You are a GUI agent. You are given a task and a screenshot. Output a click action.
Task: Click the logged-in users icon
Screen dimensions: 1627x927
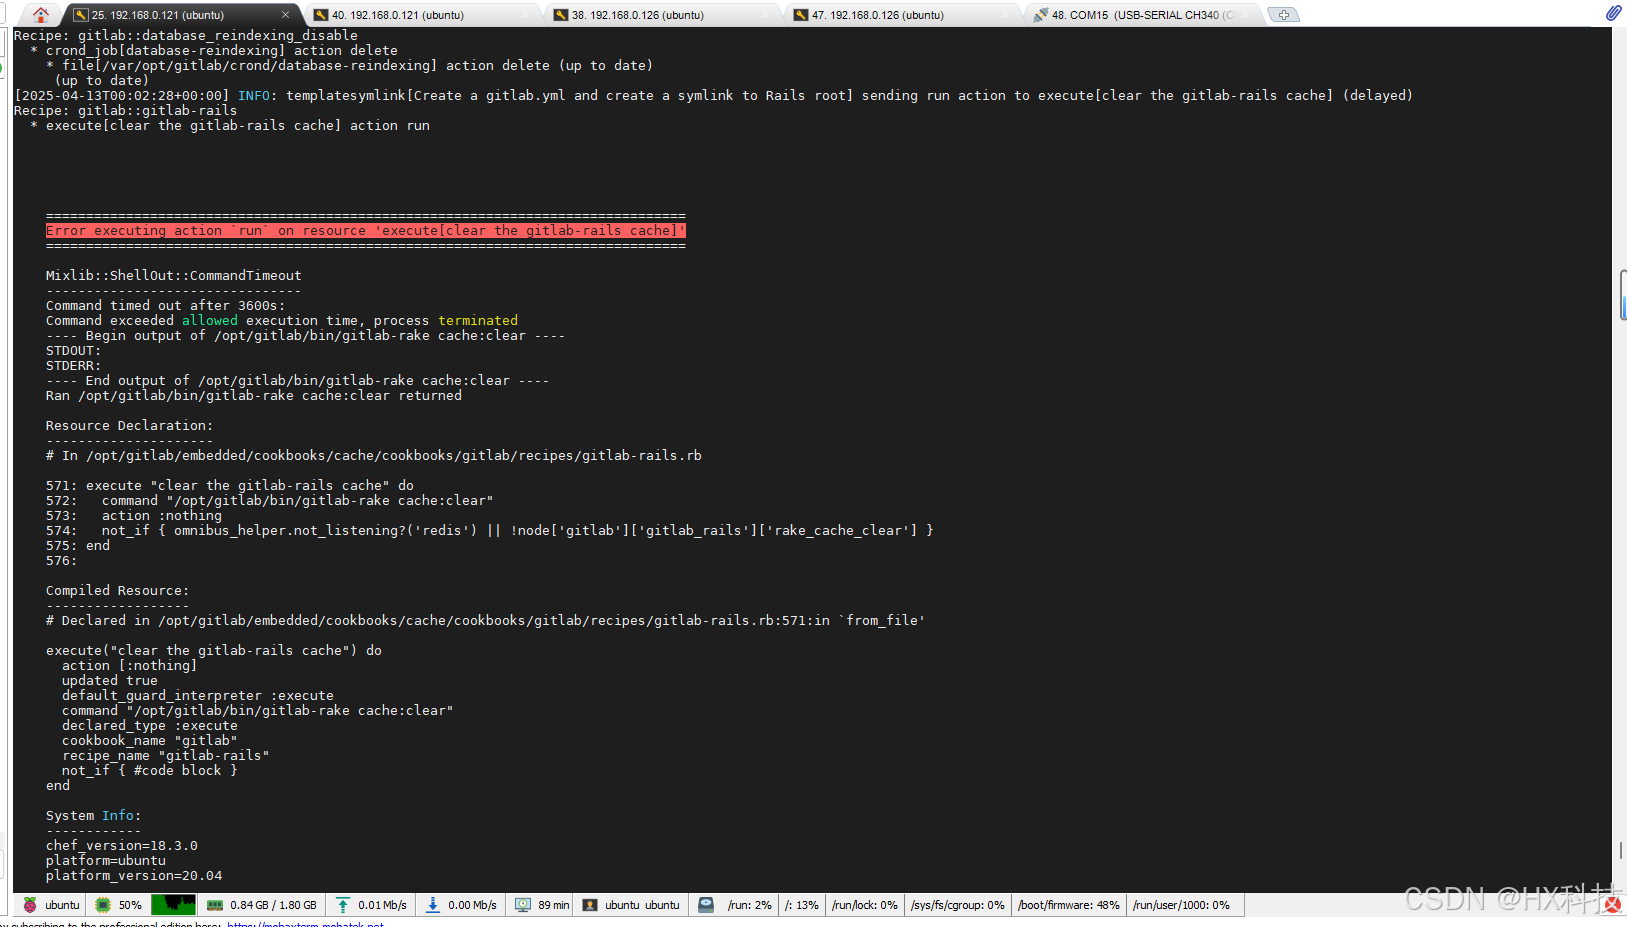pyautogui.click(x=590, y=905)
